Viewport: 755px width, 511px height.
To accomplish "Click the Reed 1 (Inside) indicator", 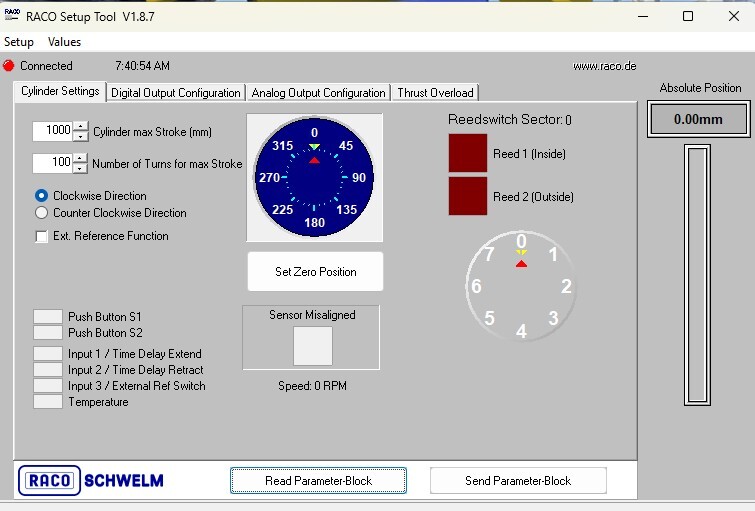I will [468, 153].
